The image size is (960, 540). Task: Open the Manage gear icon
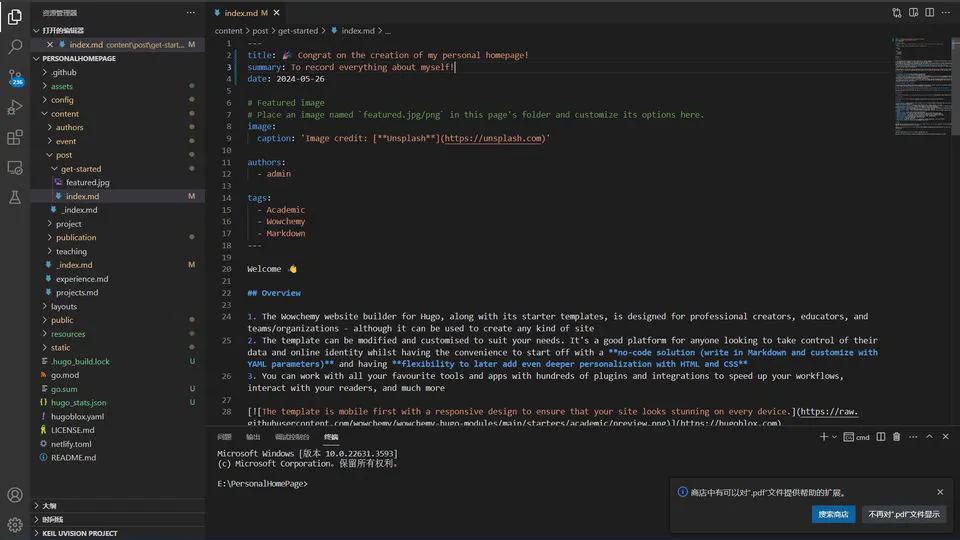pos(15,524)
